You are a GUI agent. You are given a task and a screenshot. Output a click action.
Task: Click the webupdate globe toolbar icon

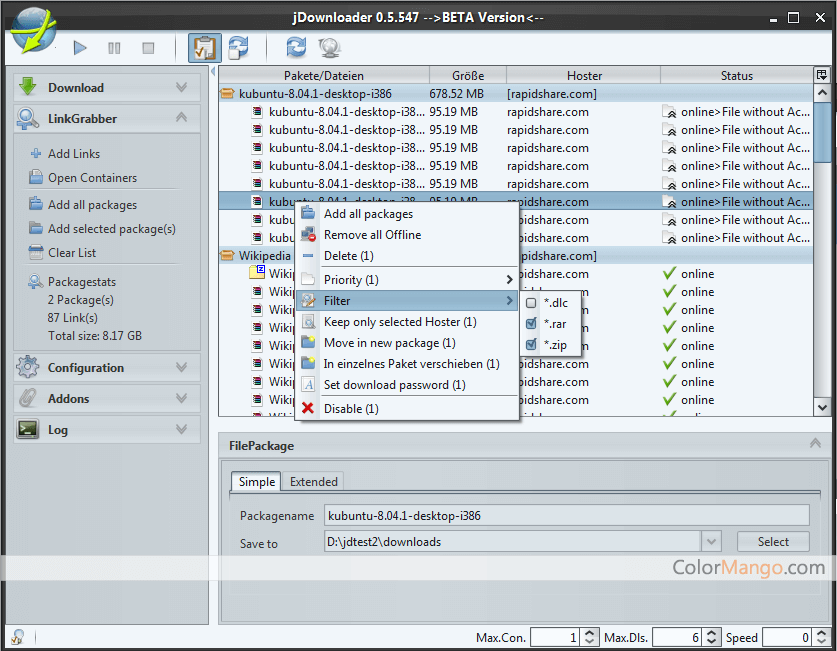(330, 47)
